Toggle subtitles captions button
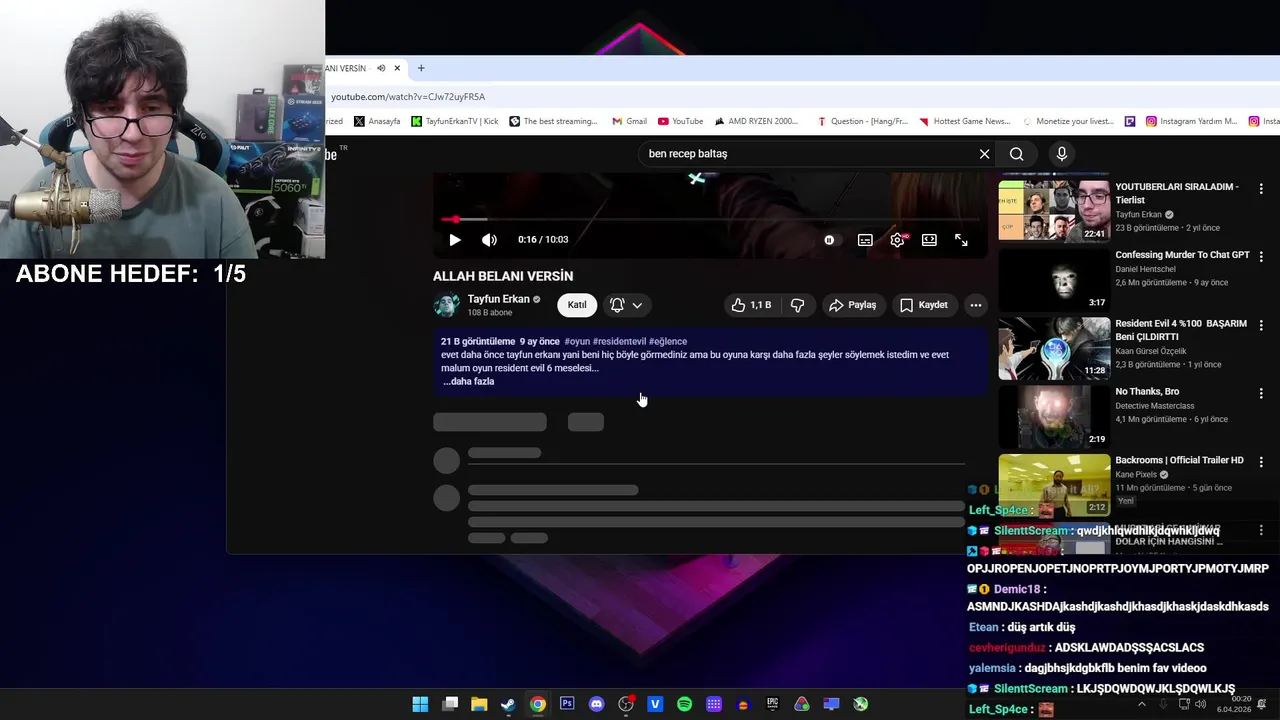This screenshot has height=720, width=1280. coord(865,240)
